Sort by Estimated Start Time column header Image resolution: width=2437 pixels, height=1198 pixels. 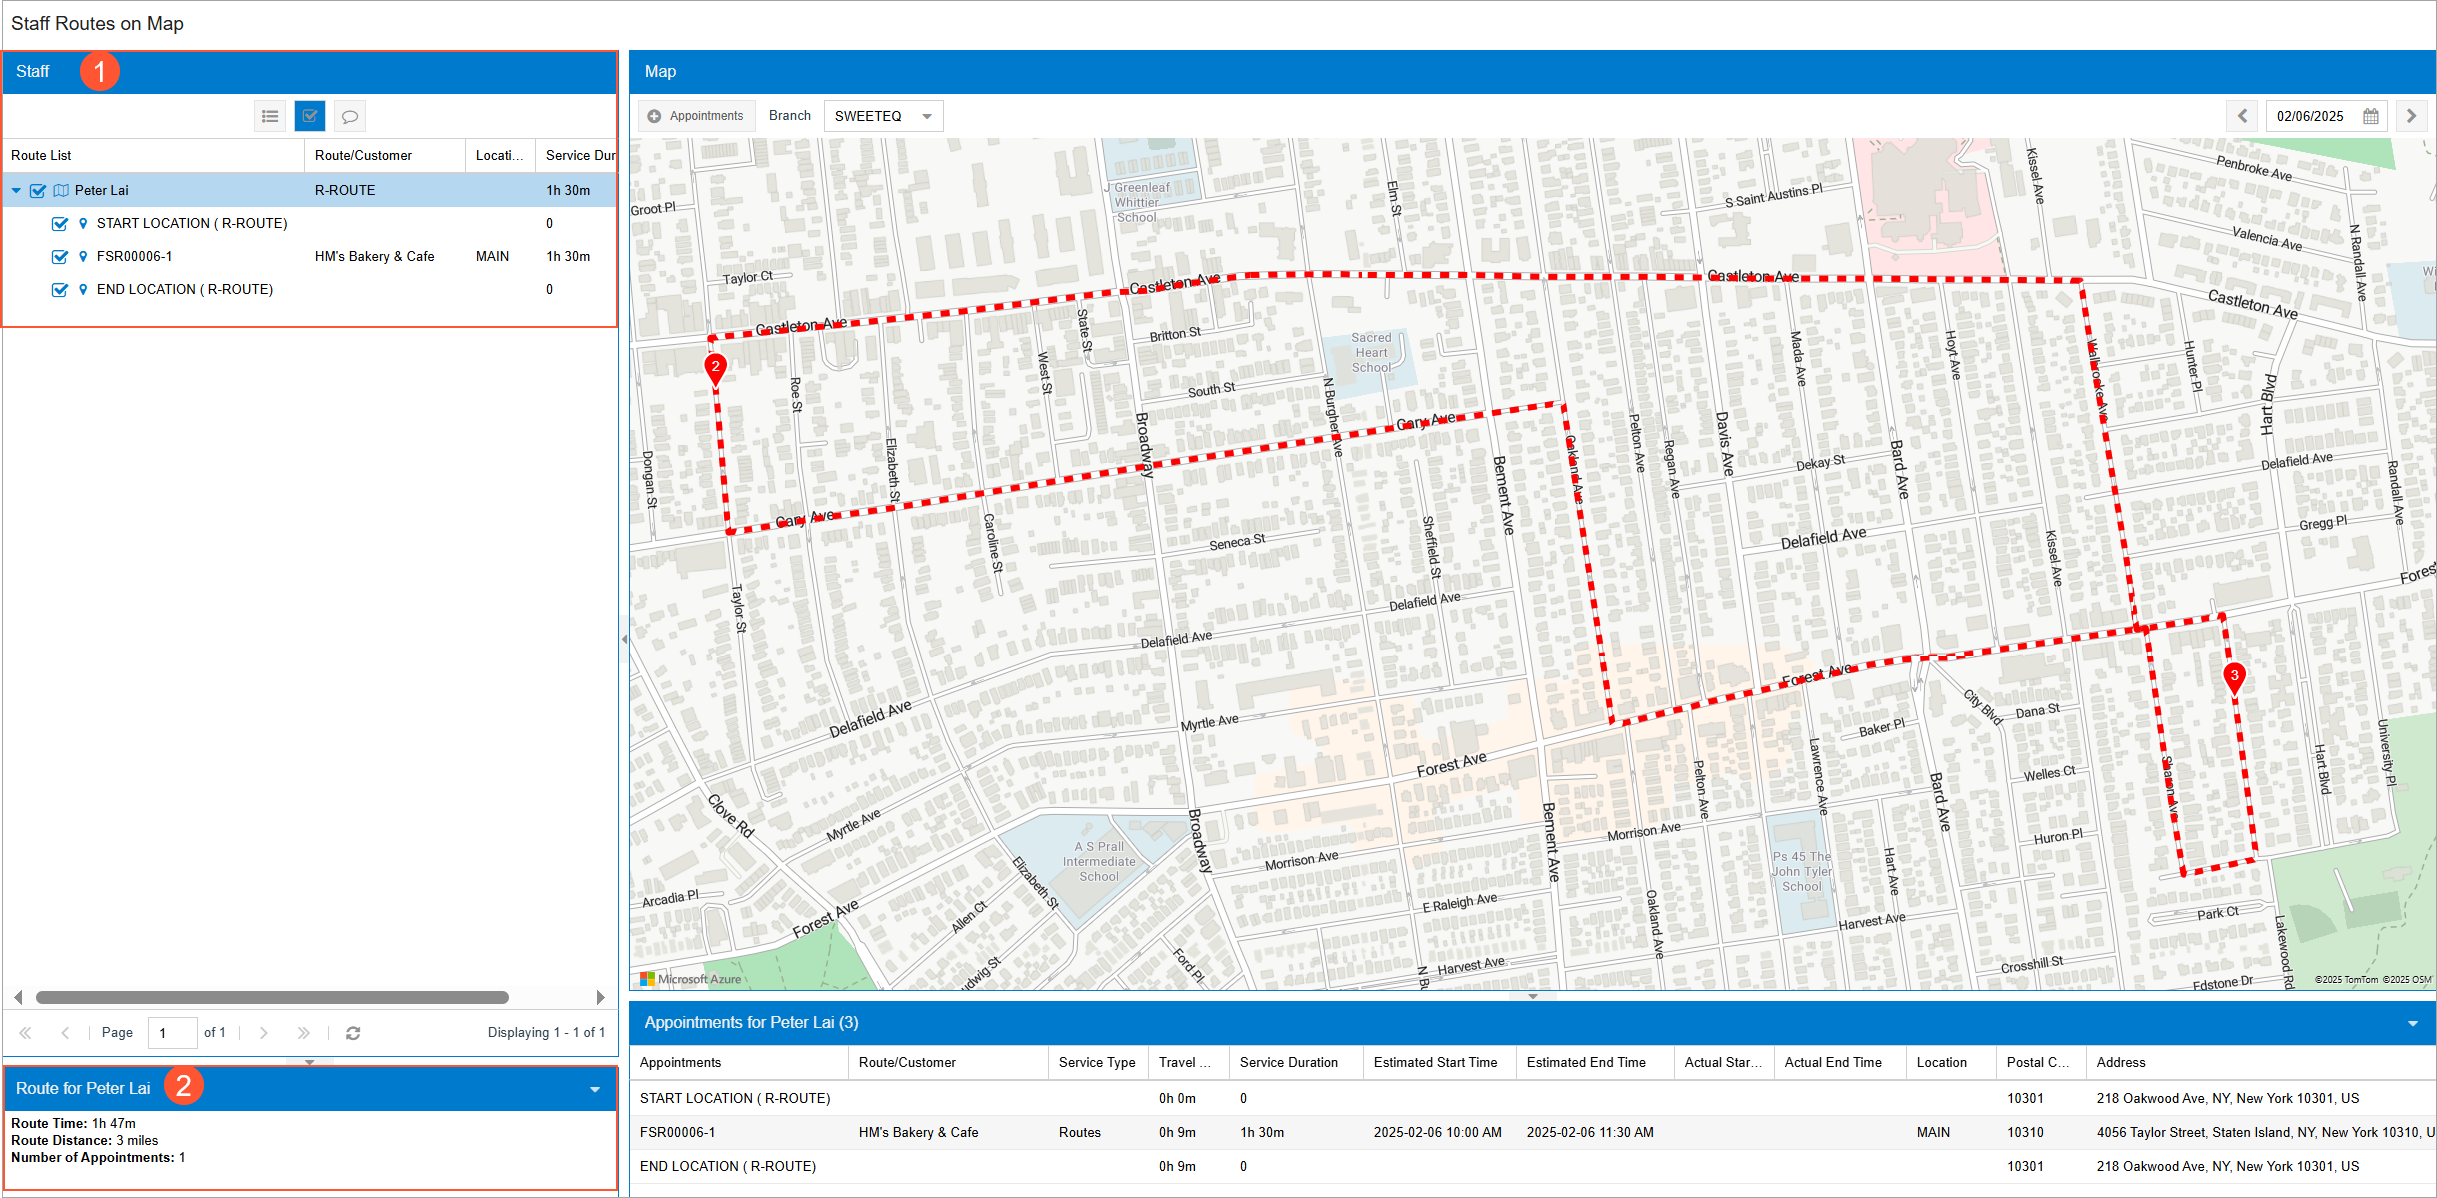pos(1435,1062)
